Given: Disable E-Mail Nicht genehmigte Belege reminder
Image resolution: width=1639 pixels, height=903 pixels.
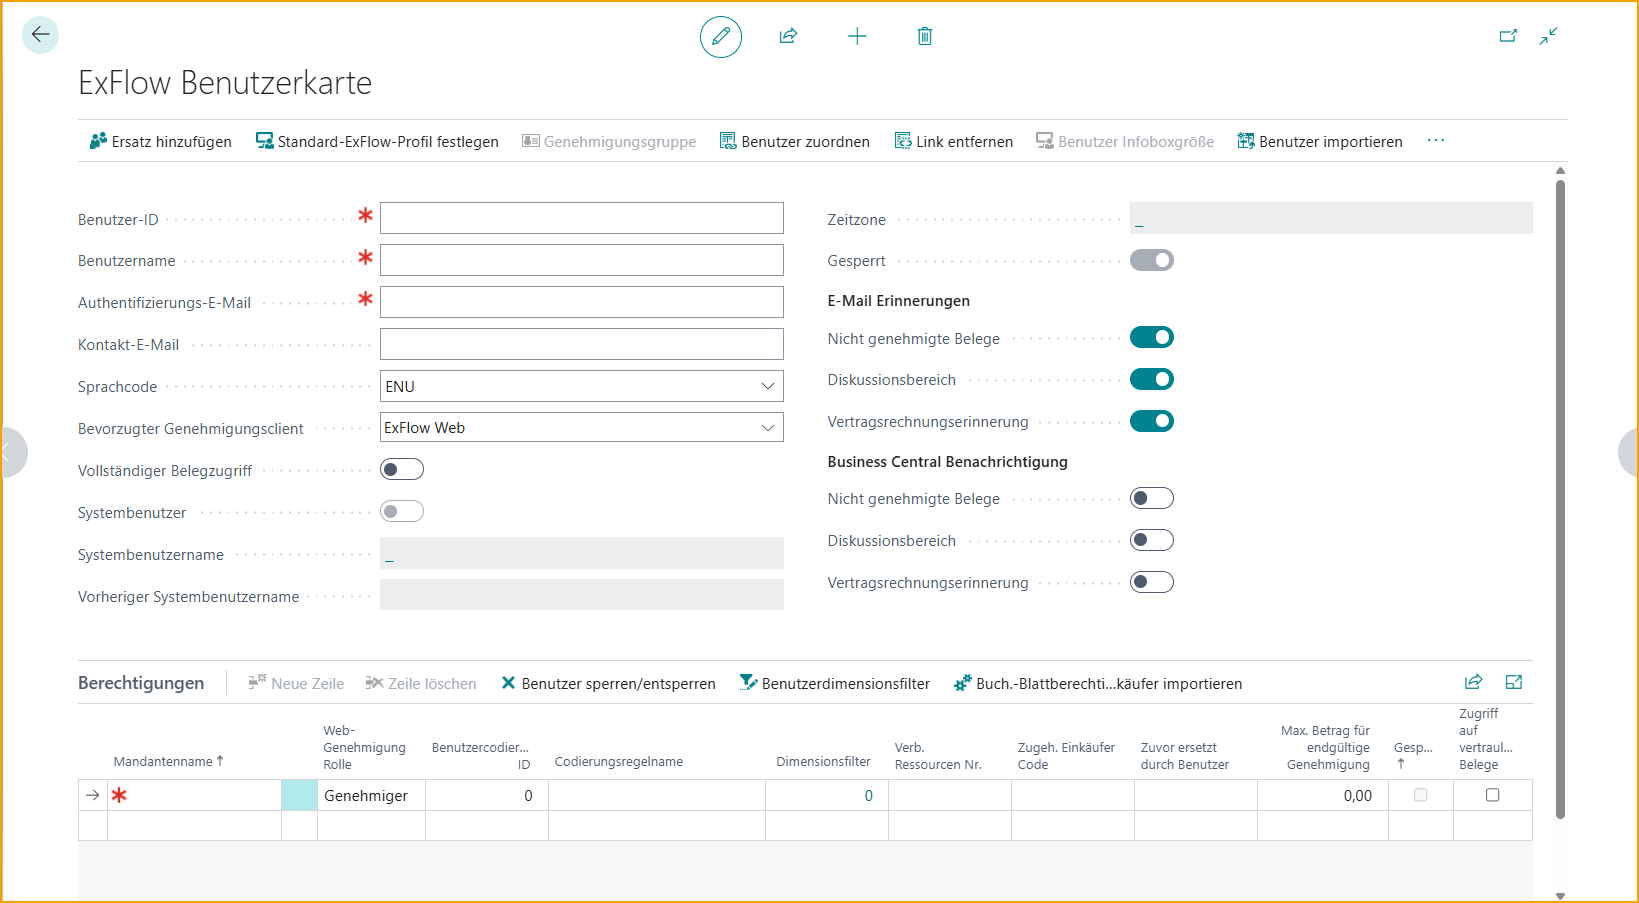Looking at the screenshot, I should point(1152,337).
